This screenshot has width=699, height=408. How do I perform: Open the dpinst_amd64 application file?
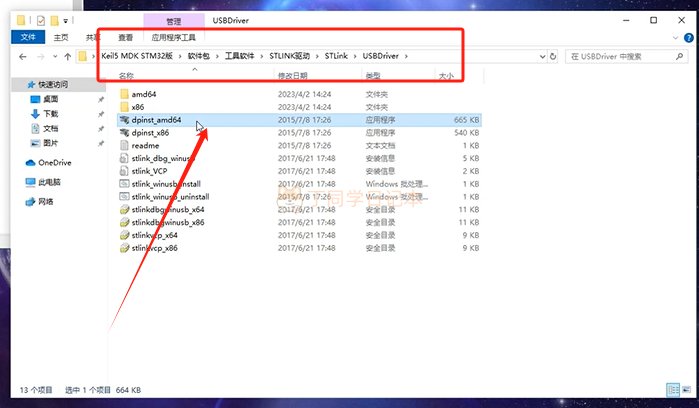pos(156,119)
